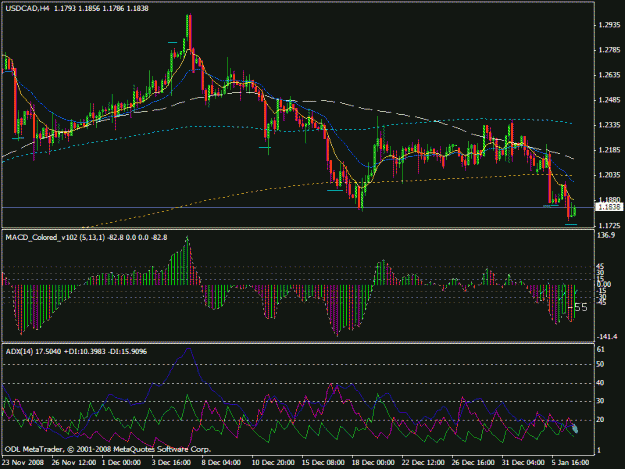Click the 15 Dec 08:00 time label
This screenshot has height=469, width=625.
(x=323, y=463)
